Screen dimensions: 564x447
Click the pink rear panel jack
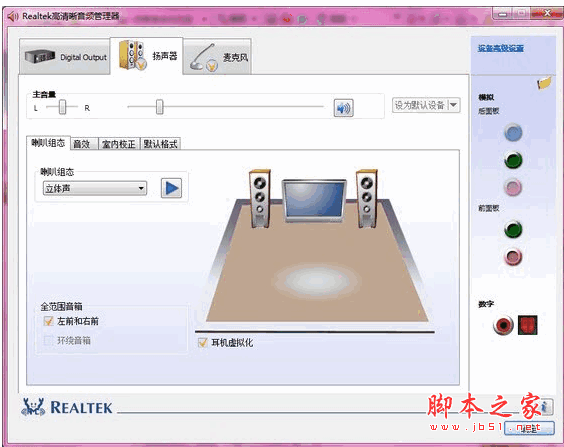click(513, 187)
